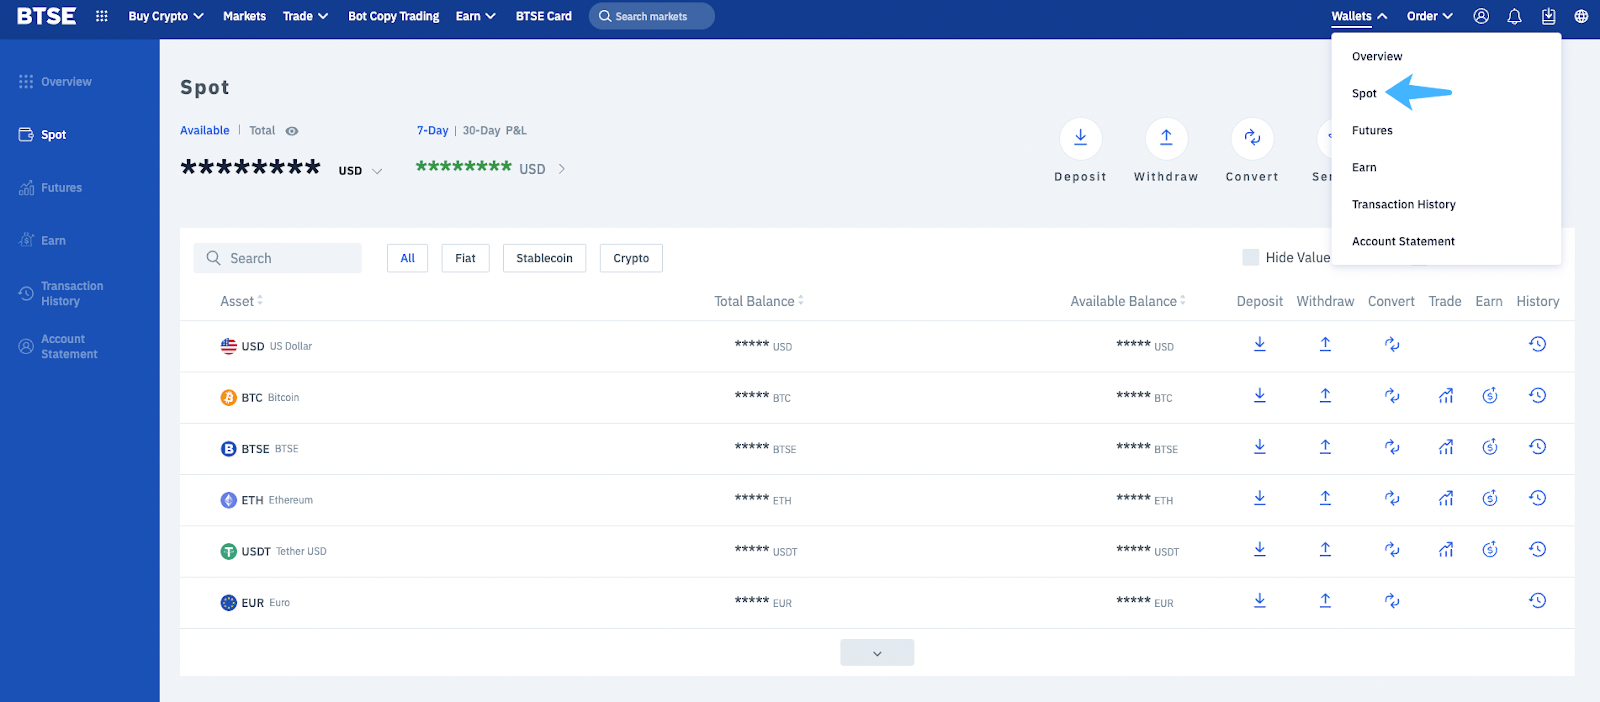Click trade chart icon in BTC row

(x=1445, y=395)
